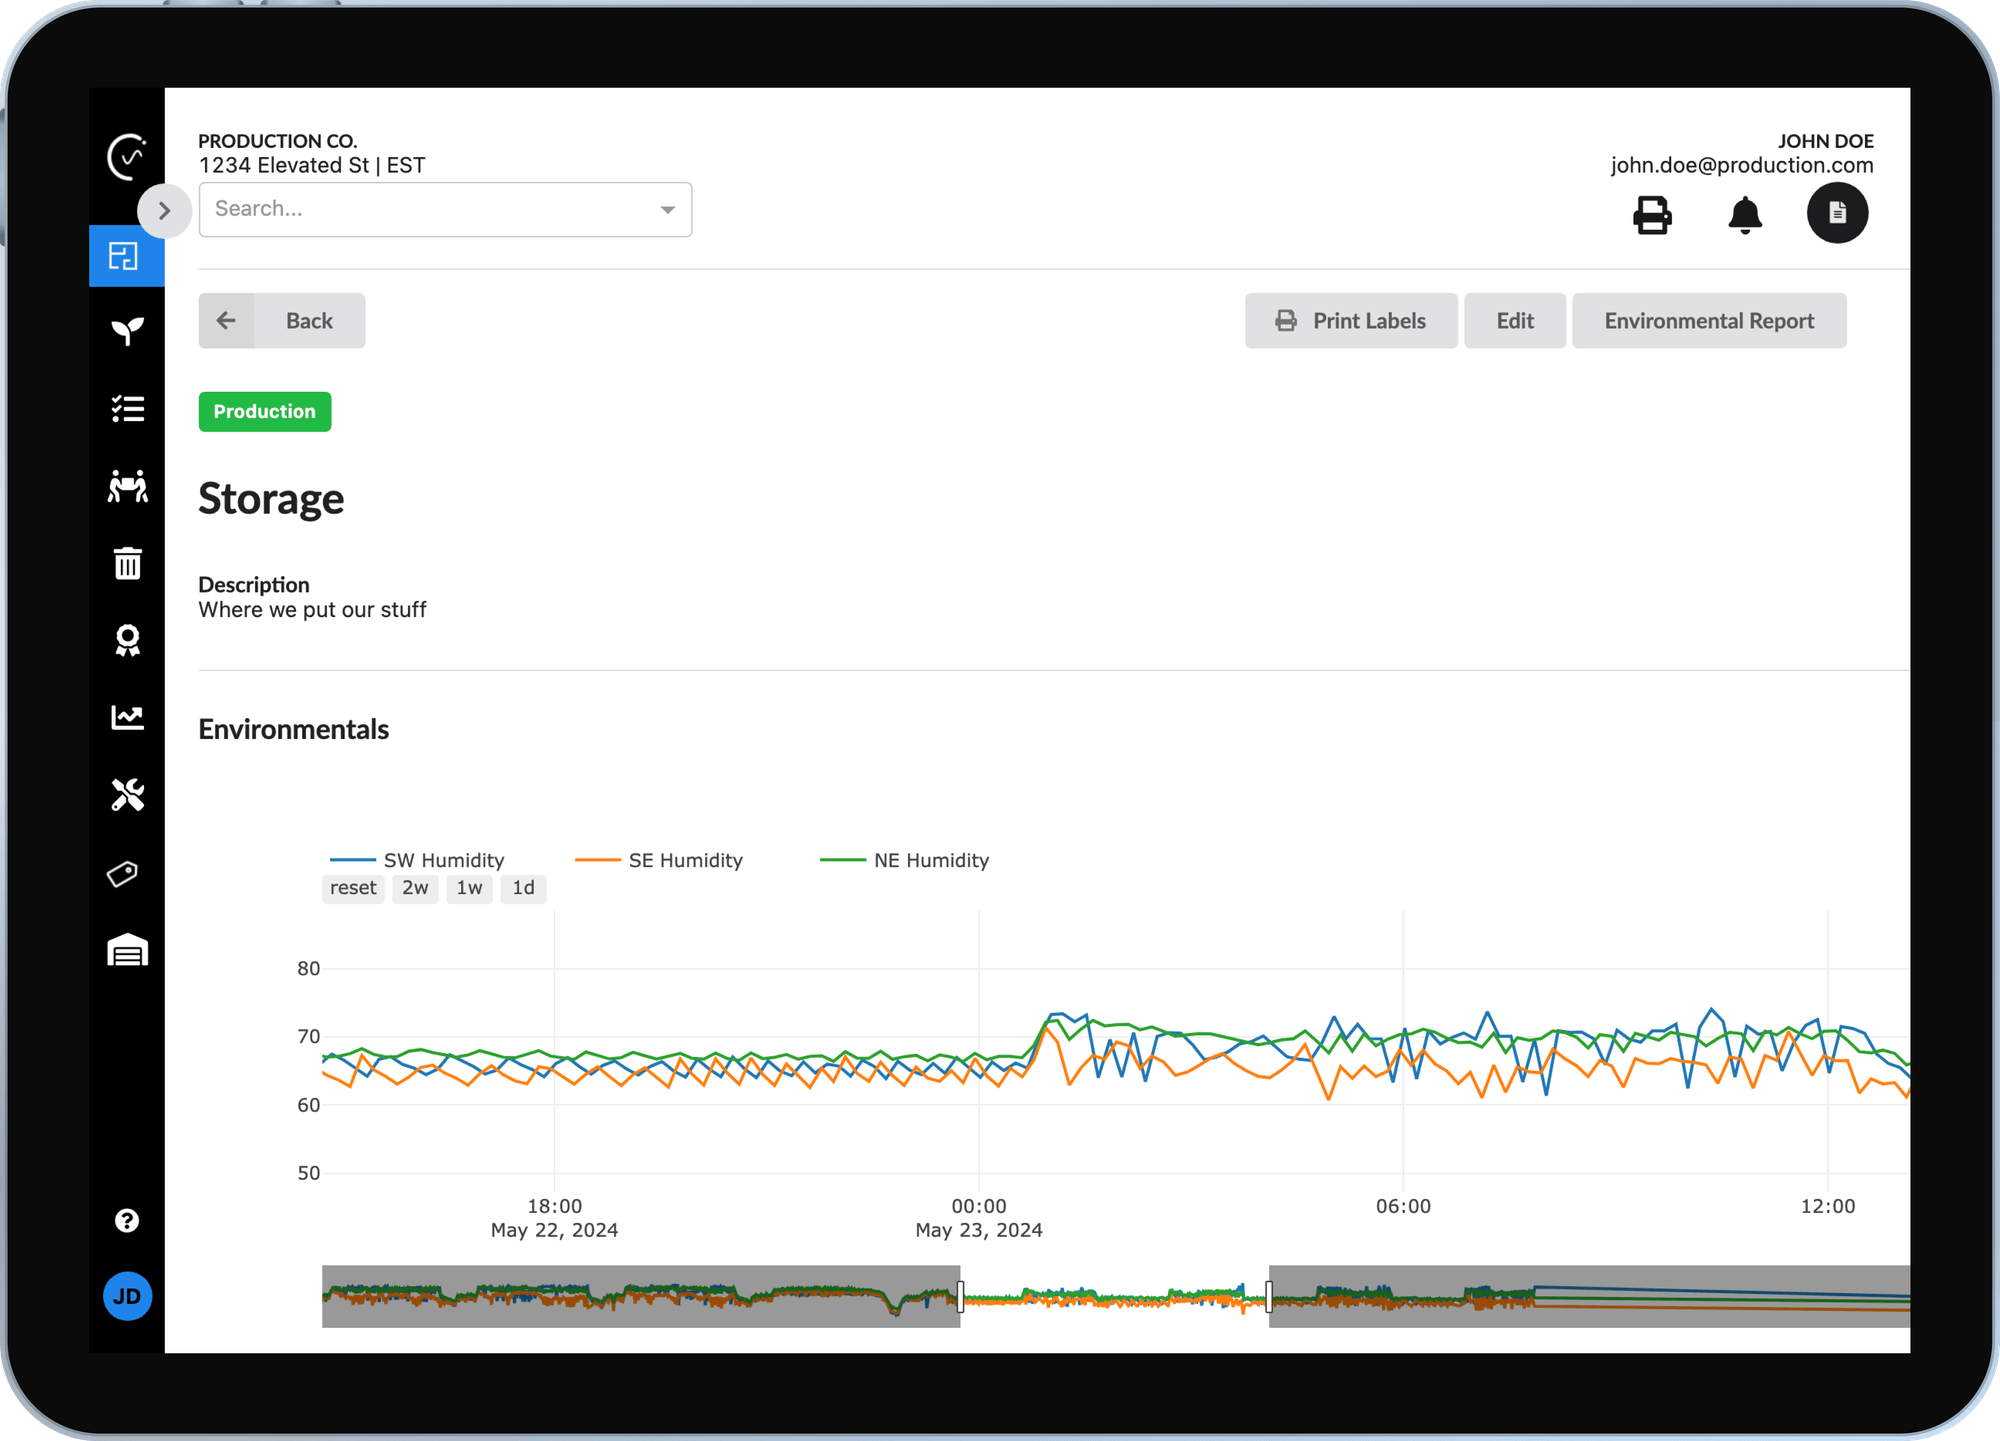Screen dimensions: 2000x1441
Task: Open the Waste trash sidebar icon
Action: pyautogui.click(x=126, y=563)
